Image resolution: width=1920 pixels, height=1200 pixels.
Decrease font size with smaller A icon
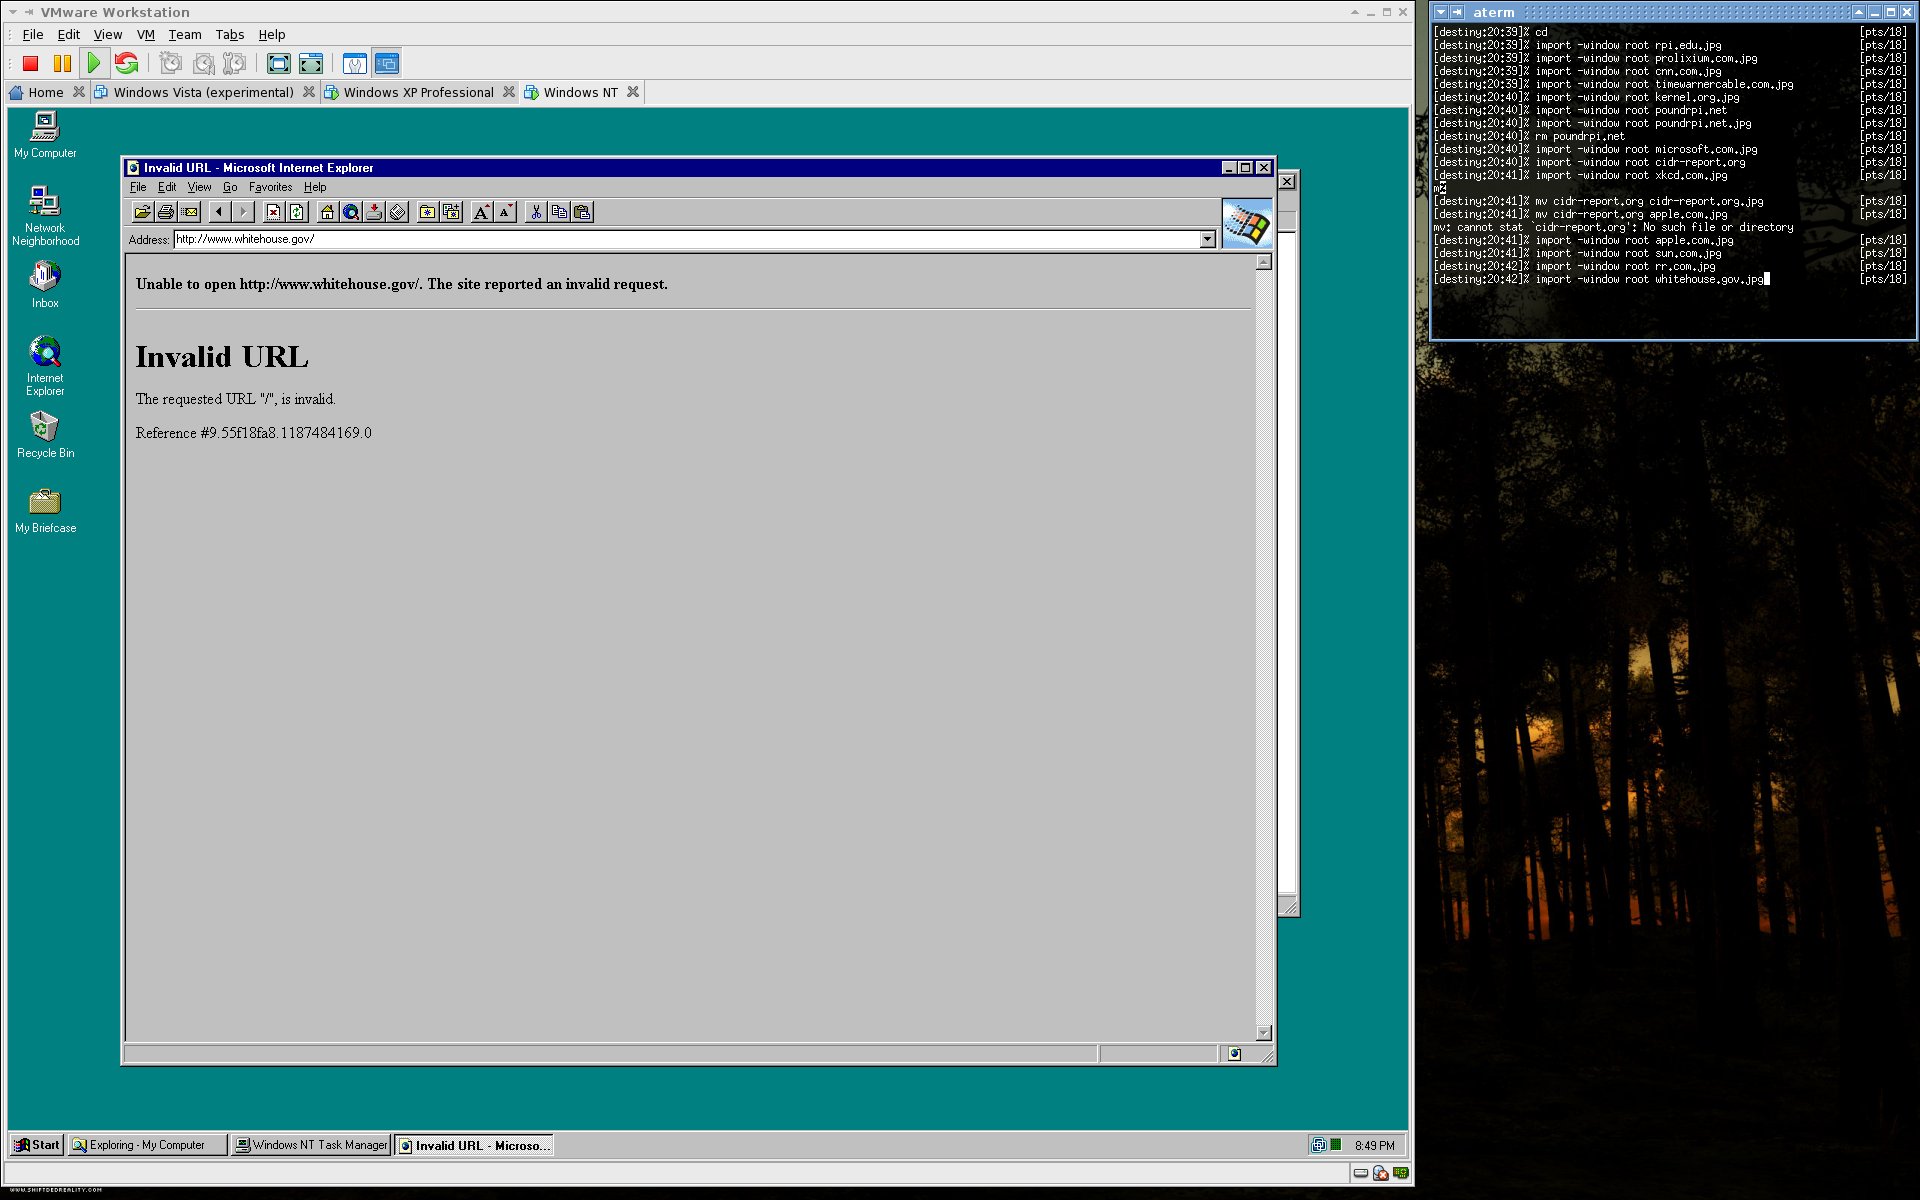click(x=506, y=212)
